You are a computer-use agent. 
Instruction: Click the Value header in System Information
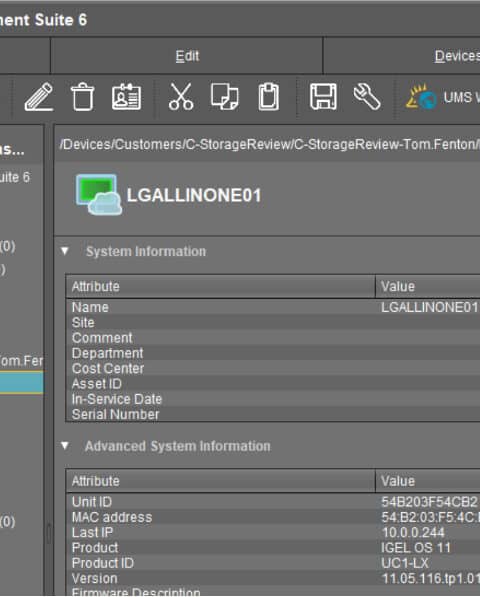click(x=428, y=286)
